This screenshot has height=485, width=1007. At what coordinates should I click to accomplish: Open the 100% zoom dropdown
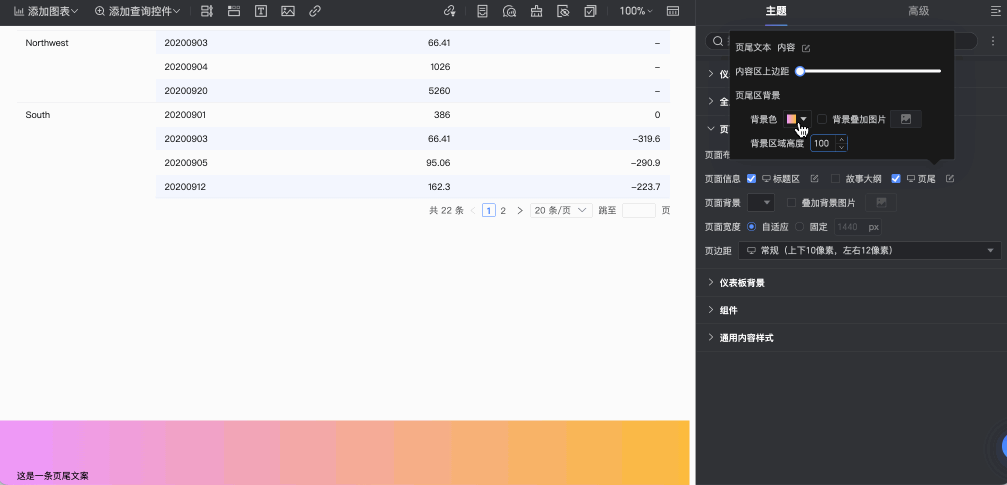click(x=636, y=11)
